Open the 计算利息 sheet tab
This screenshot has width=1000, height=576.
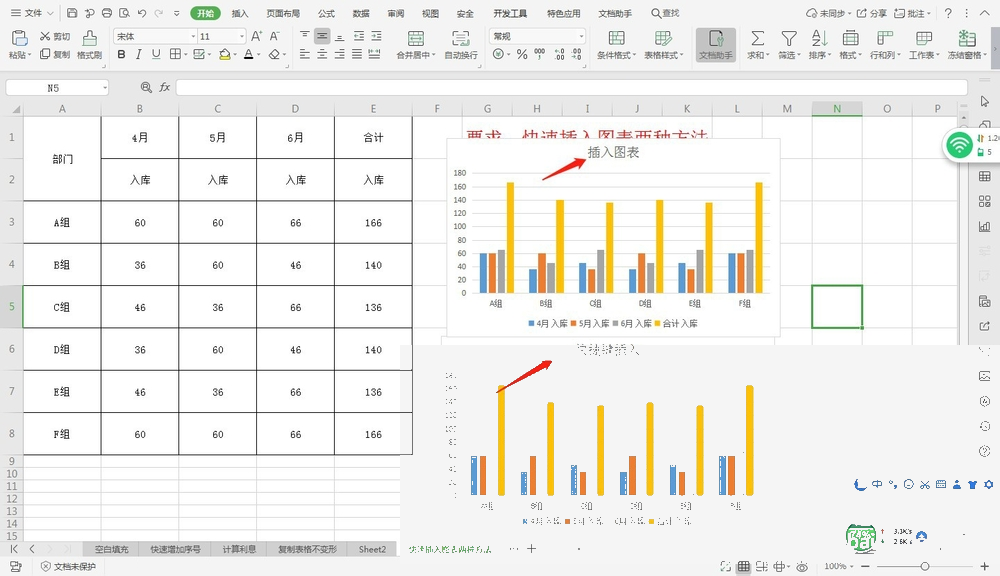coord(239,549)
